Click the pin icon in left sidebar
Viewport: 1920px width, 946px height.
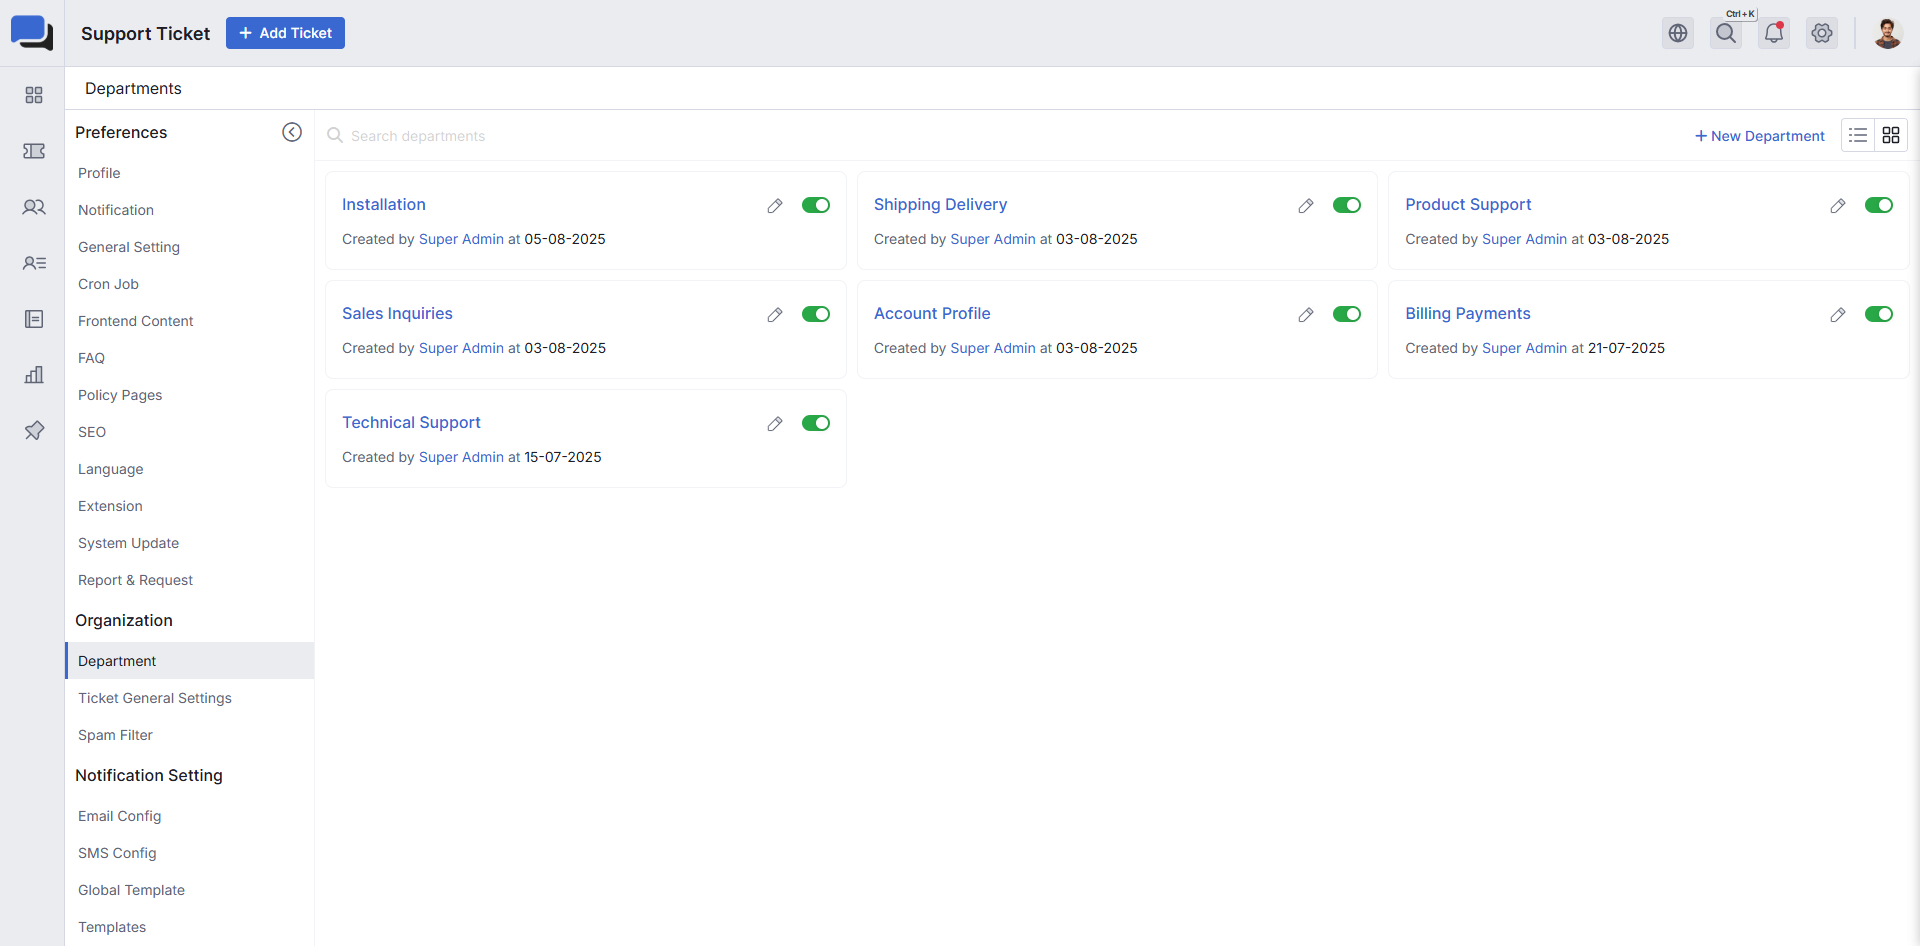[x=34, y=431]
